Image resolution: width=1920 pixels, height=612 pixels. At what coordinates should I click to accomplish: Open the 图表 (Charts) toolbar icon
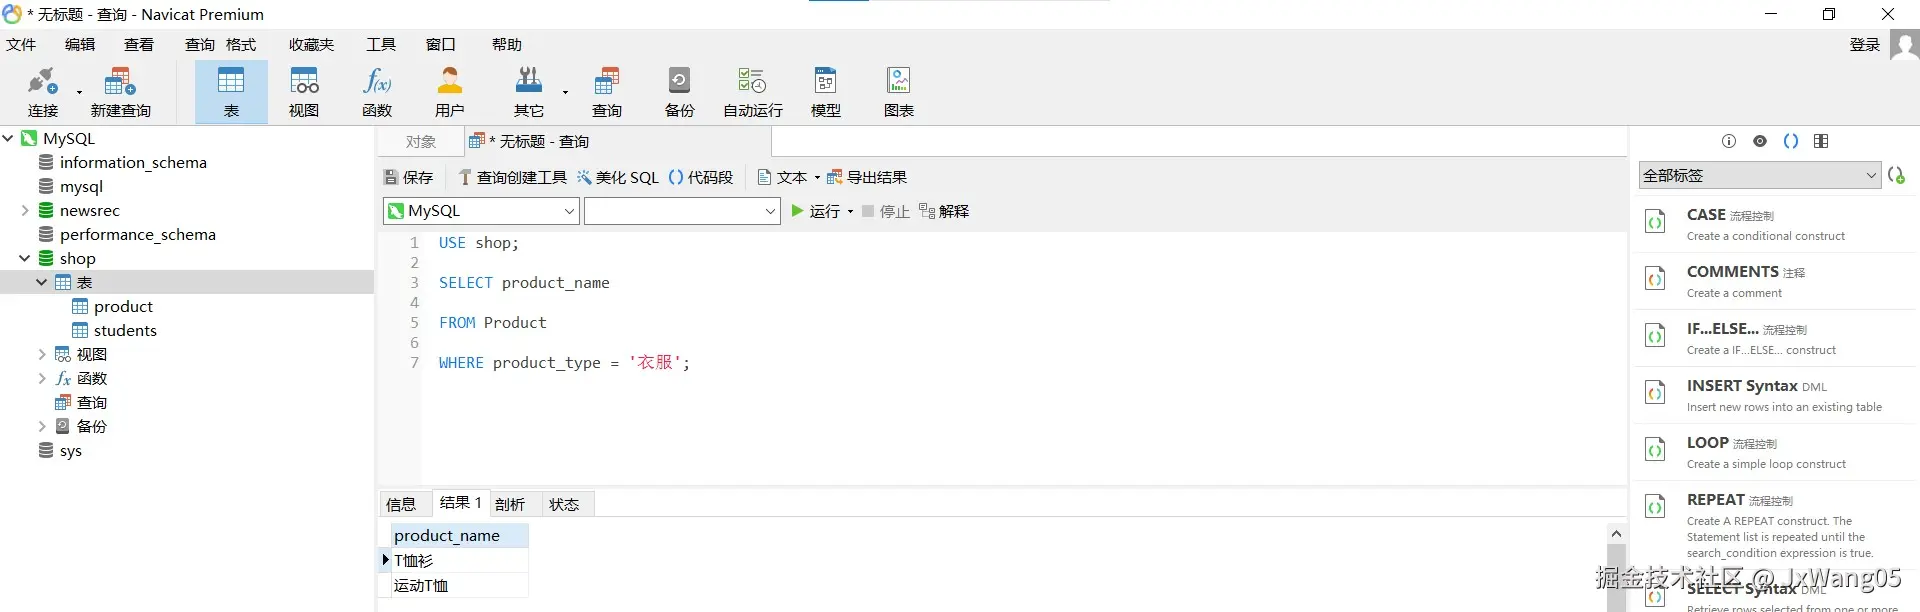pyautogui.click(x=898, y=92)
